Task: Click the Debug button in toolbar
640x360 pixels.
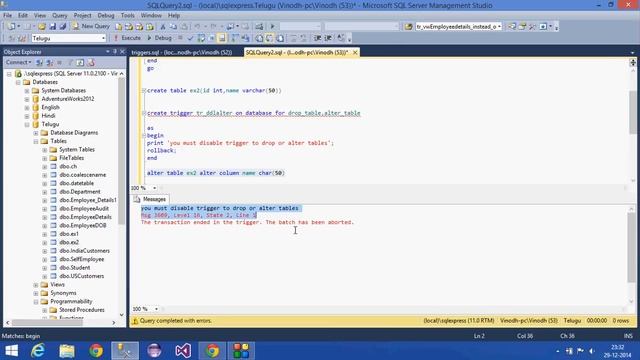Action: (x=159, y=38)
